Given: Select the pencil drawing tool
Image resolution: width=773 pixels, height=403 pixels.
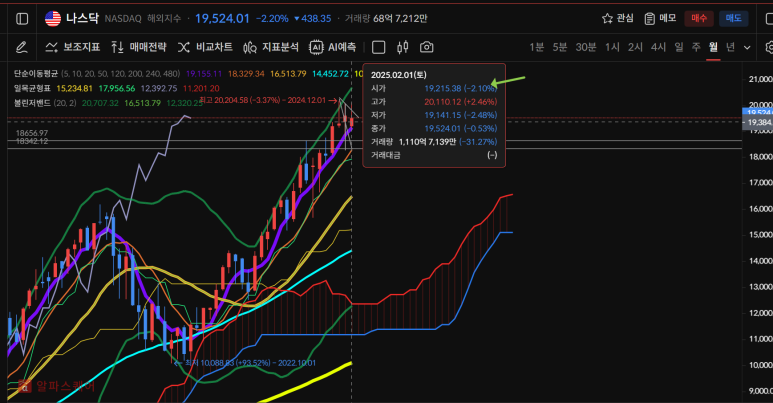Looking at the screenshot, I should tap(21, 47).
